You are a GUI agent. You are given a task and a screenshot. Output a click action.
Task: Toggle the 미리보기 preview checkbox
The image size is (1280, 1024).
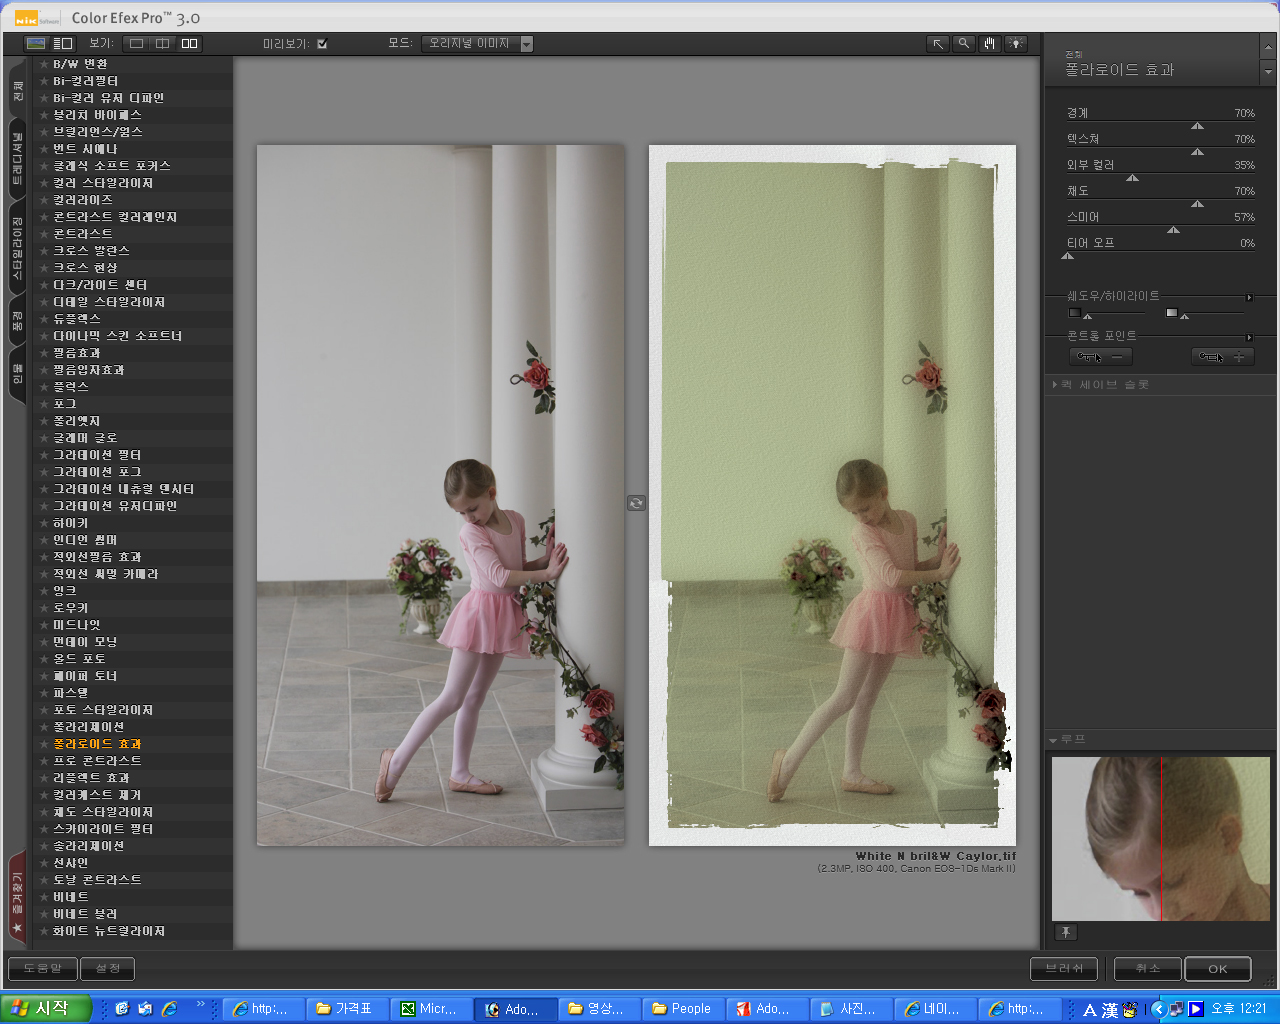(322, 44)
